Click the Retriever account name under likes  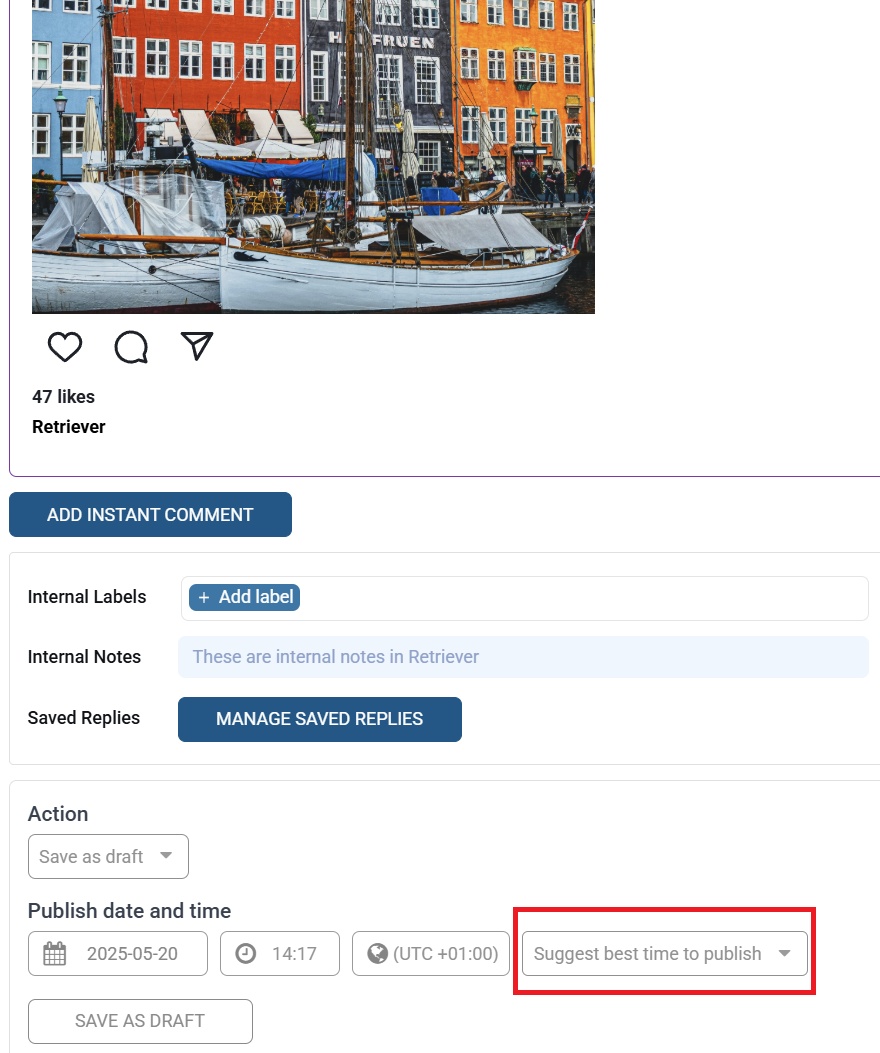click(69, 427)
